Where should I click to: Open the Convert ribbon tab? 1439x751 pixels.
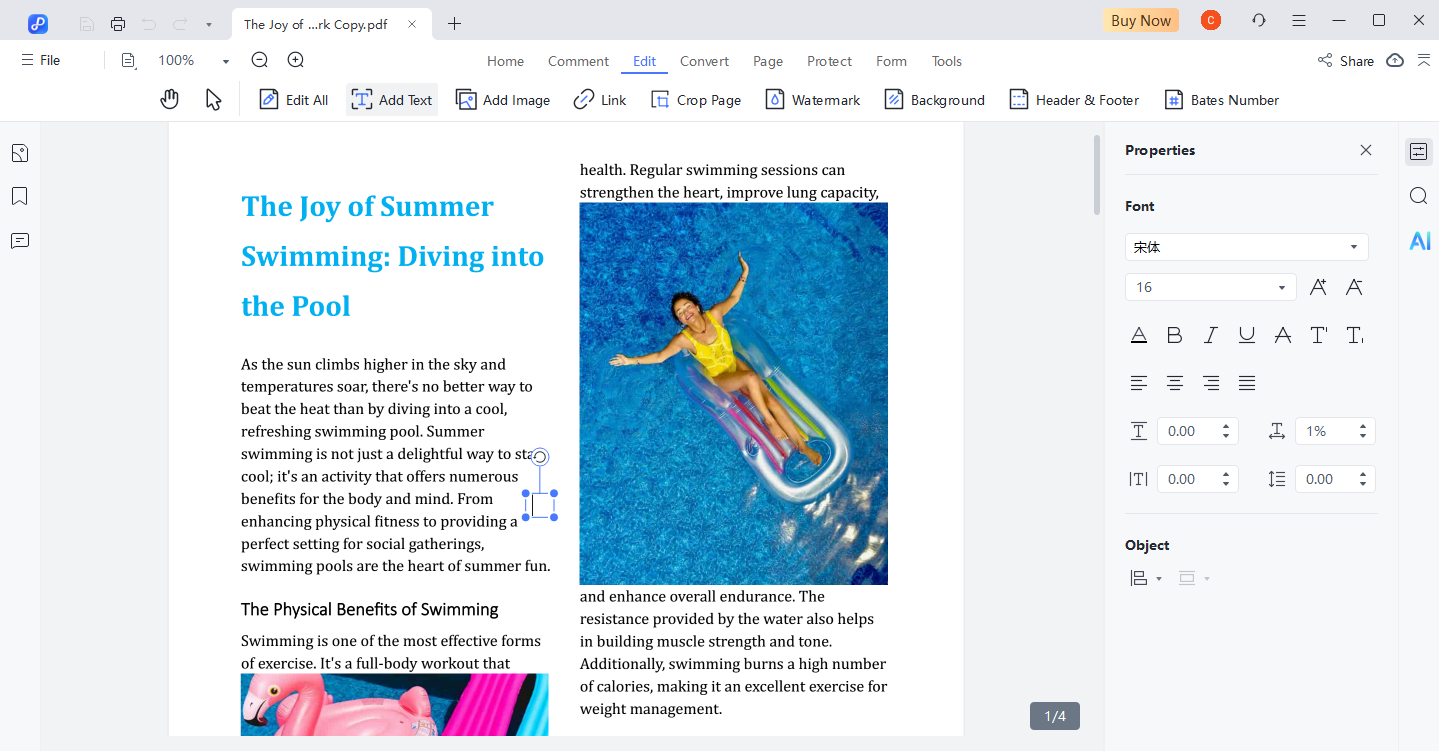click(704, 61)
